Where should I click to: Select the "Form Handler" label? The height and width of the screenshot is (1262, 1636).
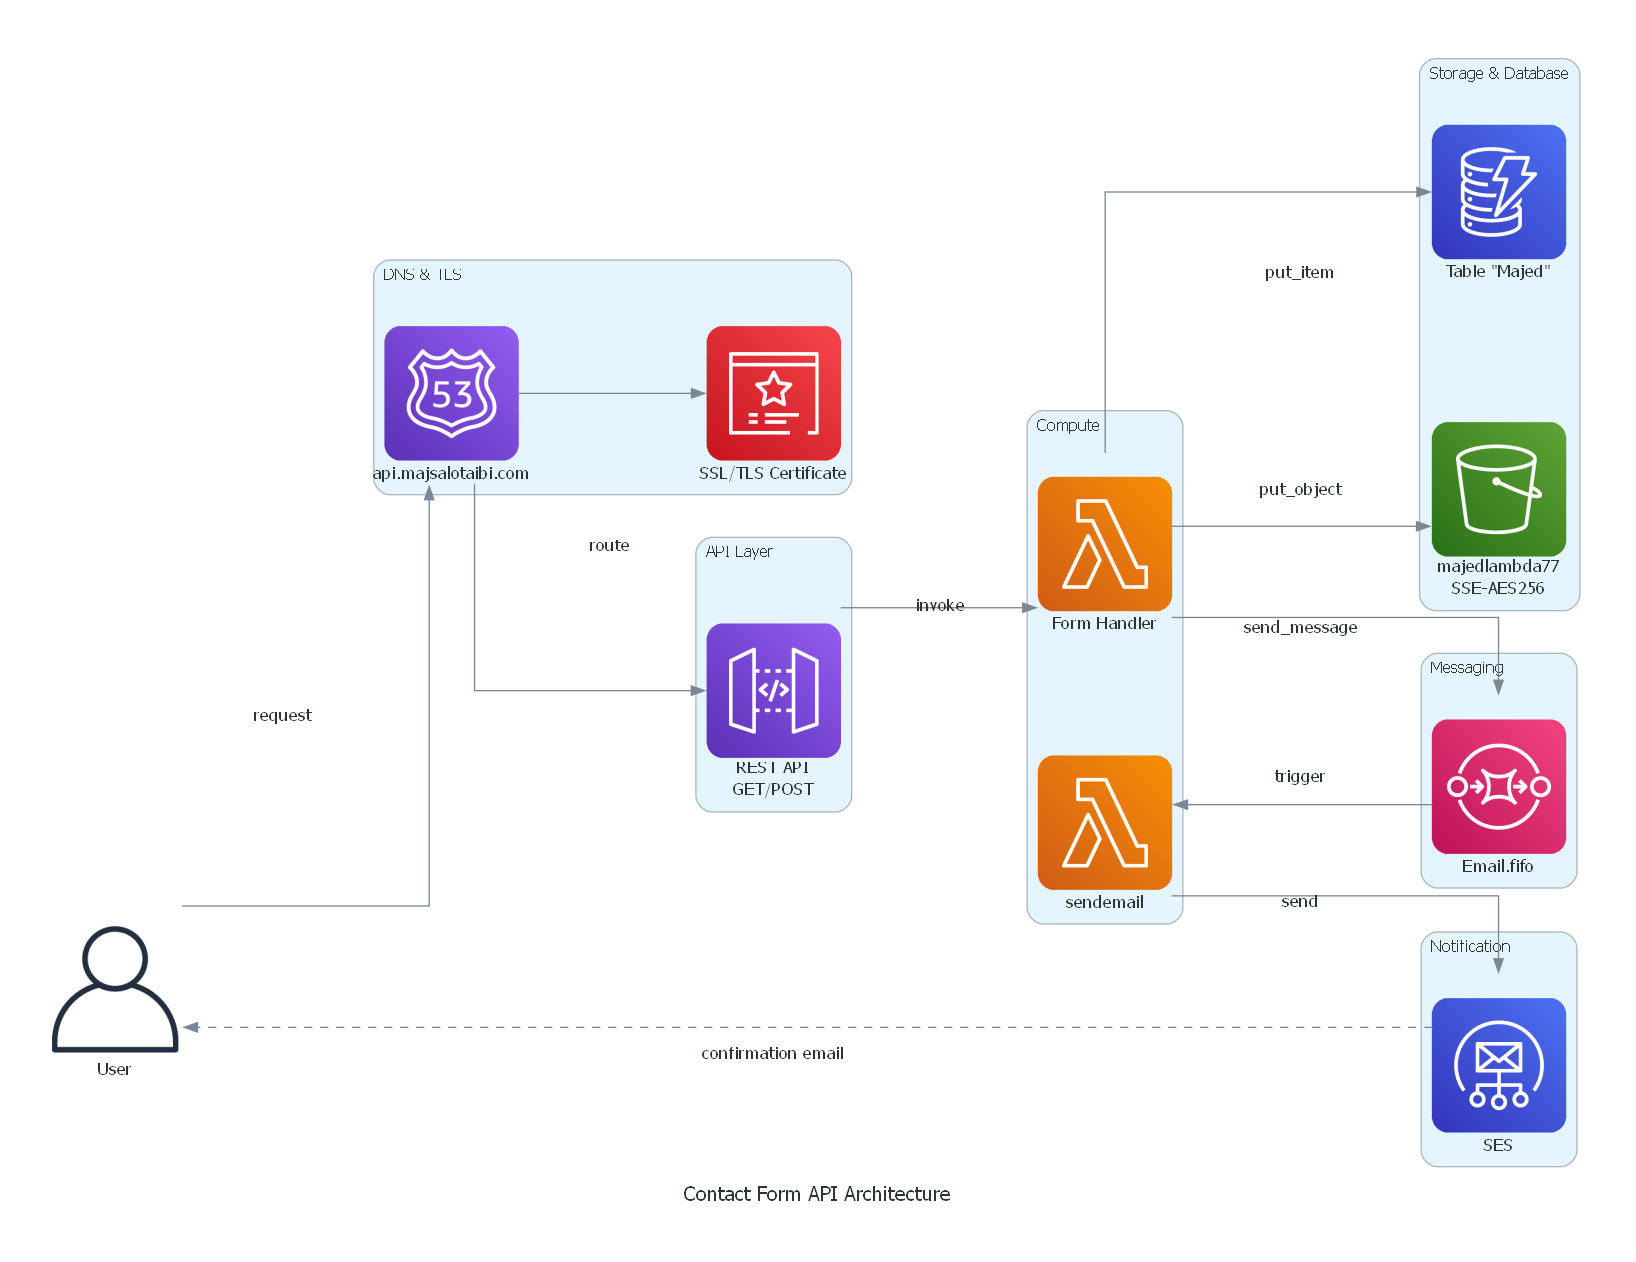point(1103,623)
